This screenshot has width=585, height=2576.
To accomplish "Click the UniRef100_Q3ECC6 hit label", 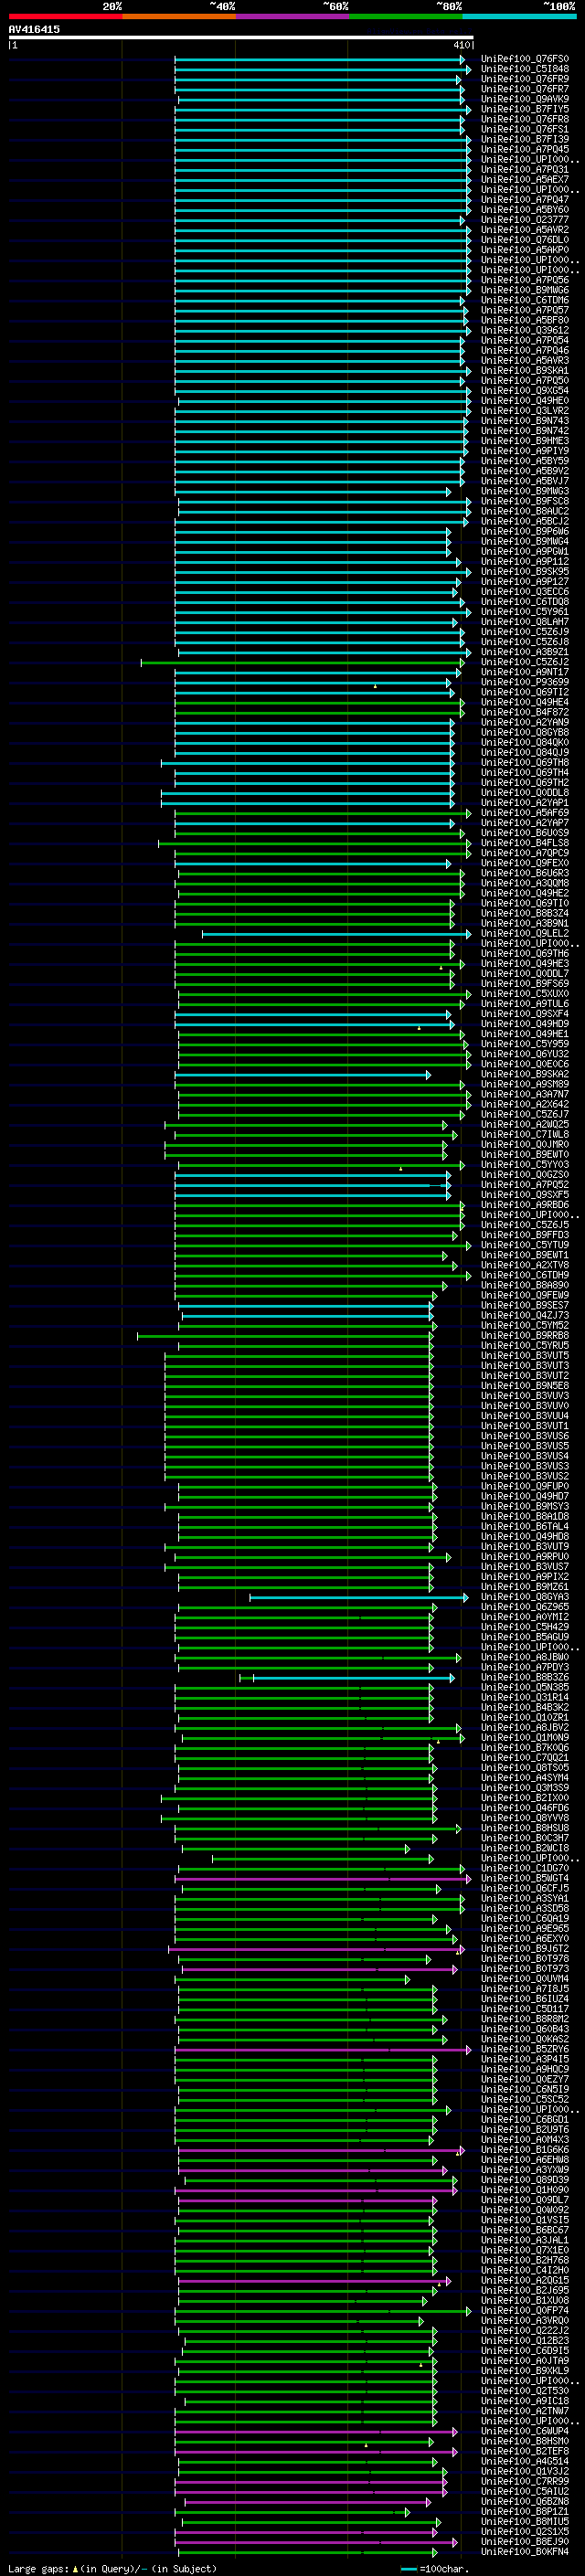I will [525, 592].
